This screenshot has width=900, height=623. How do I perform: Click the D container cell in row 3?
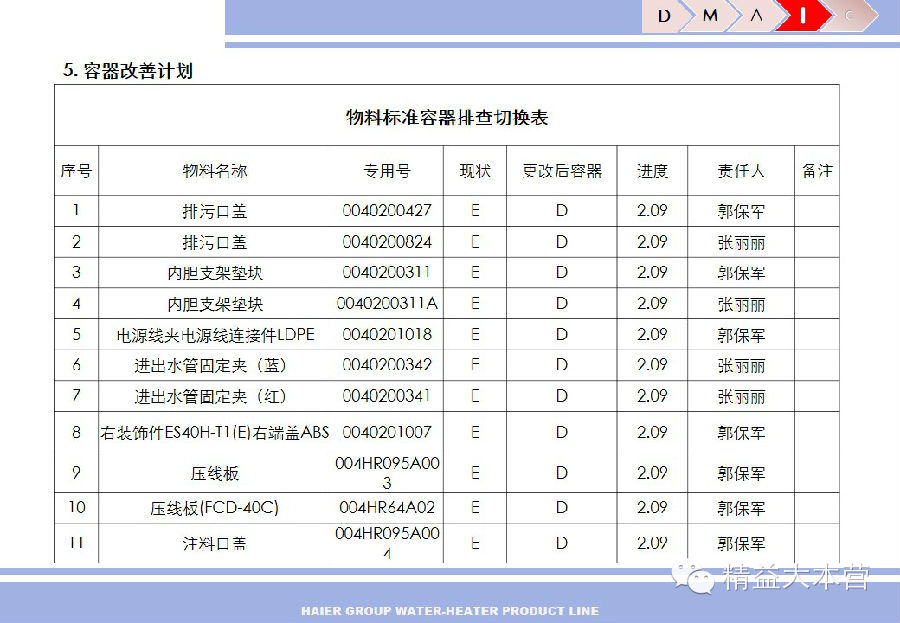561,272
